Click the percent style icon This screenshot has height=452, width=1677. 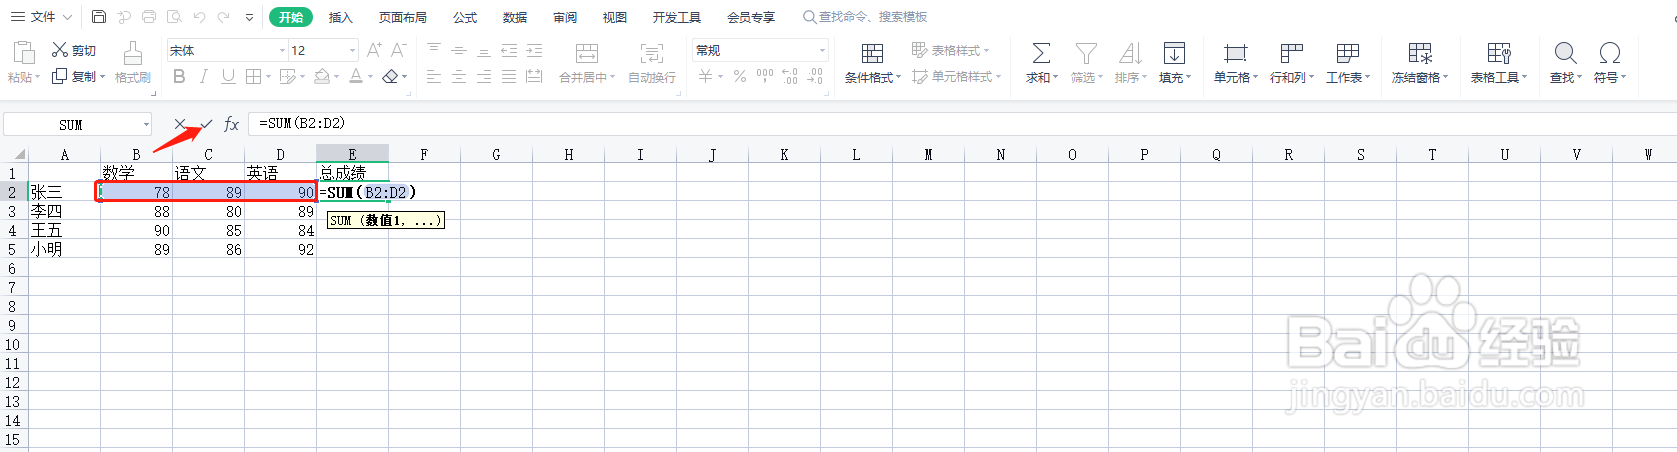[740, 76]
